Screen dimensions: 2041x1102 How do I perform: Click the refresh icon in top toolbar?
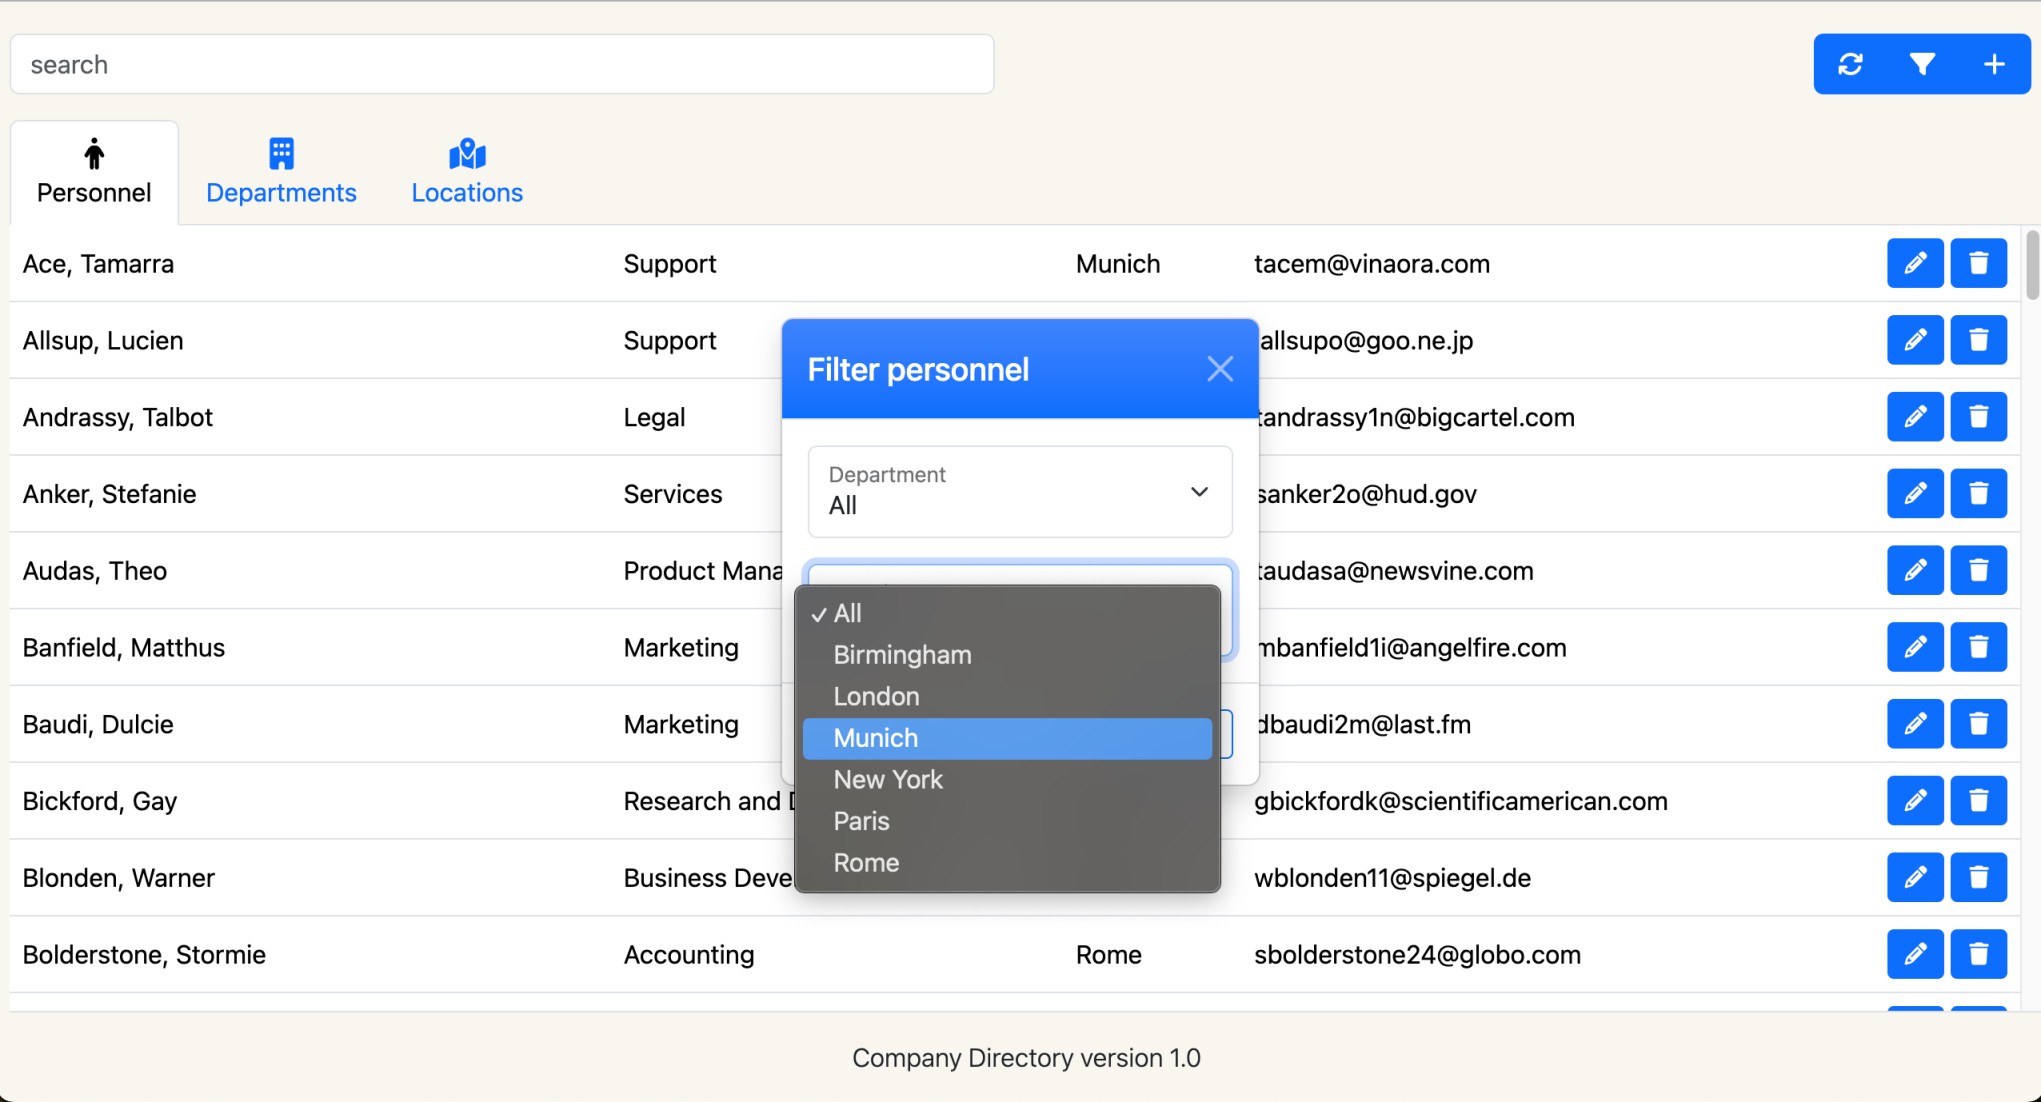1850,64
